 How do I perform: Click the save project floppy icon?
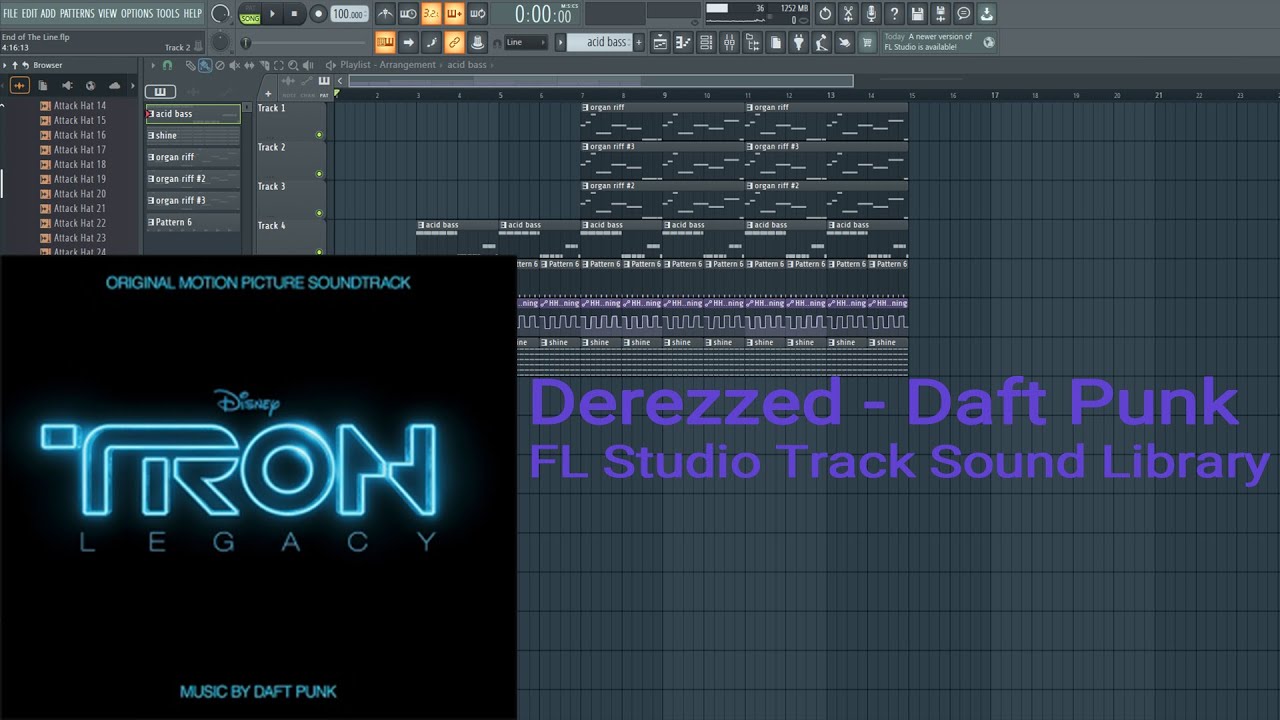coord(917,14)
